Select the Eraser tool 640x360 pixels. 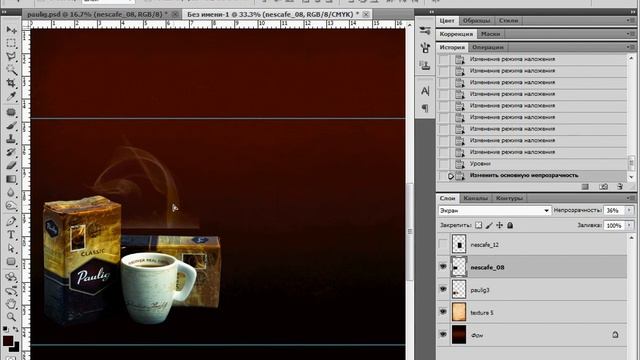click(x=11, y=166)
